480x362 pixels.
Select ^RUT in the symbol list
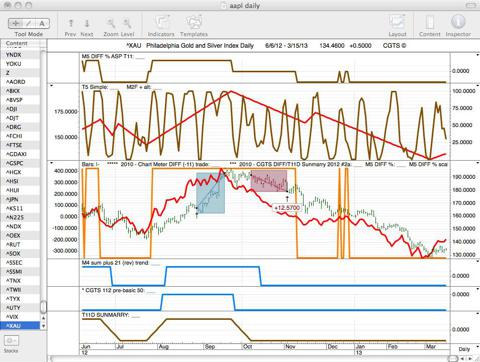point(20,244)
